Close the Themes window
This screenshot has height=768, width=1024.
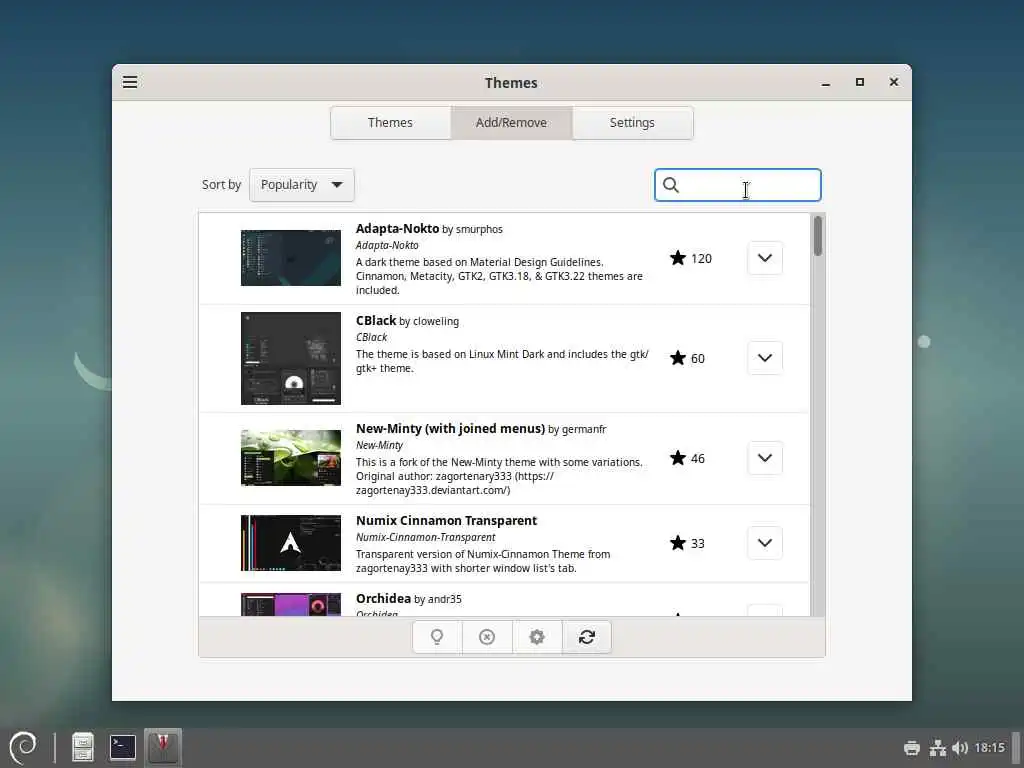point(894,82)
